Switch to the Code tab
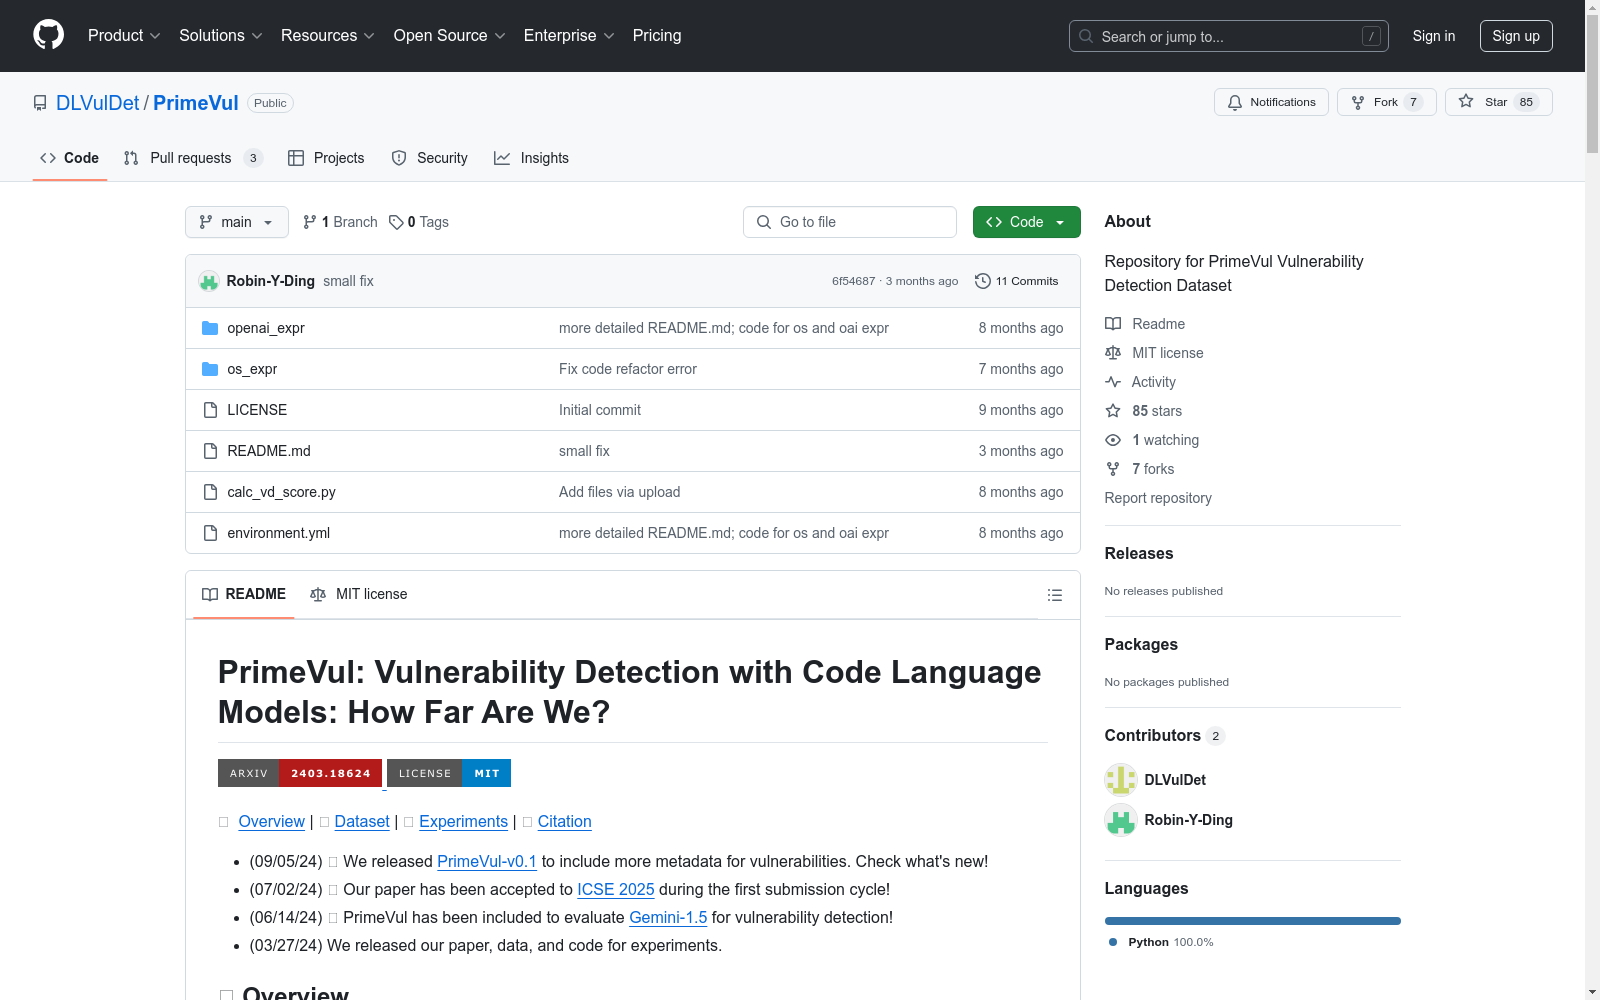 point(70,158)
